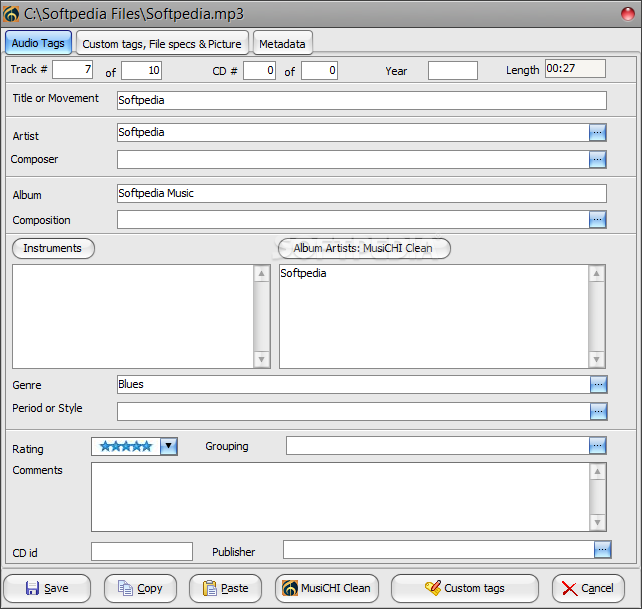
Task: Click inside the empty Instruments list box
Action: (x=133, y=316)
